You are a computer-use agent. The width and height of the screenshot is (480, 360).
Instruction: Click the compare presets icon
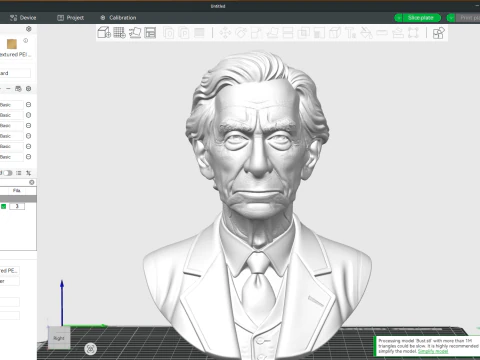(x=29, y=173)
